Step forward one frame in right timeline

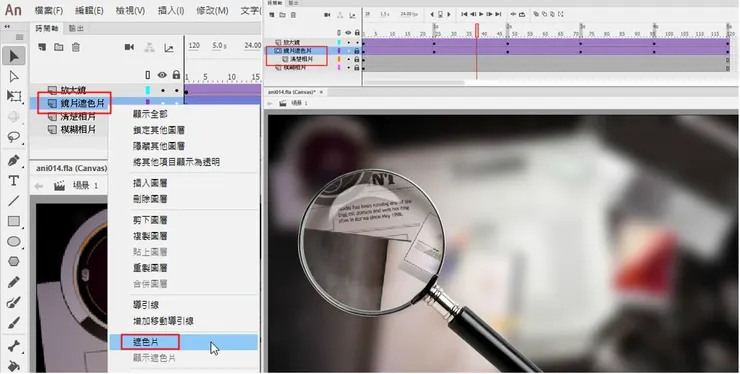pos(489,14)
